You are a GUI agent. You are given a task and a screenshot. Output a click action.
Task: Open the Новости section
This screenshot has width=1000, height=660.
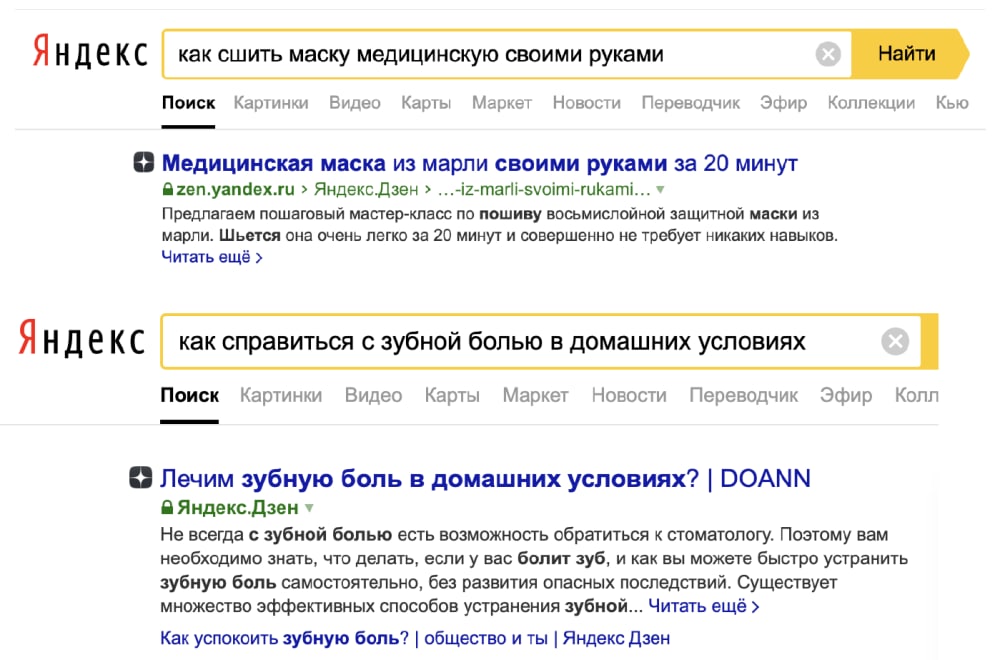pos(586,103)
